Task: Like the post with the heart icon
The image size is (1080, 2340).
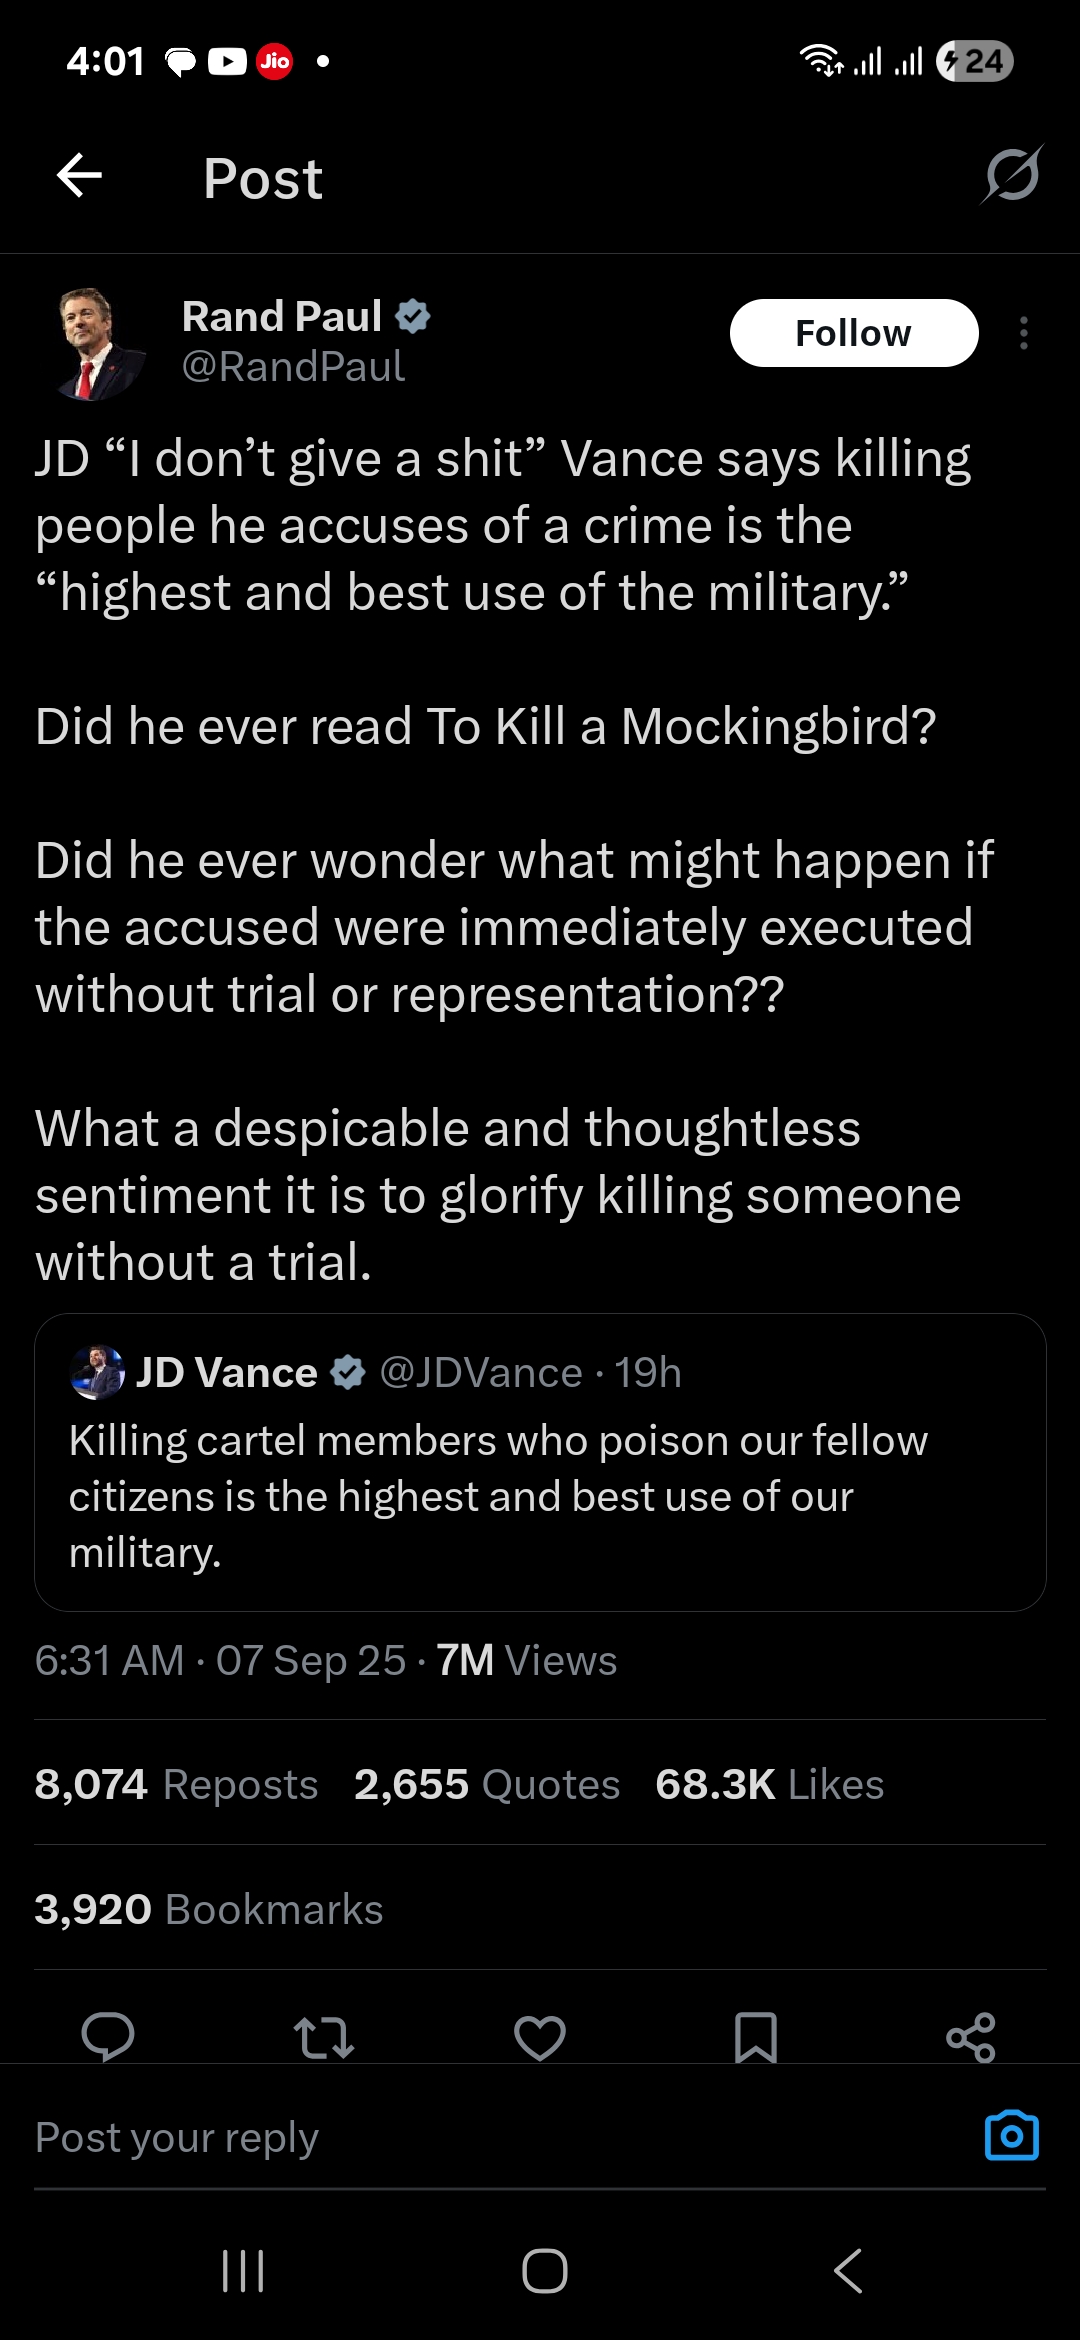Action: (540, 2037)
